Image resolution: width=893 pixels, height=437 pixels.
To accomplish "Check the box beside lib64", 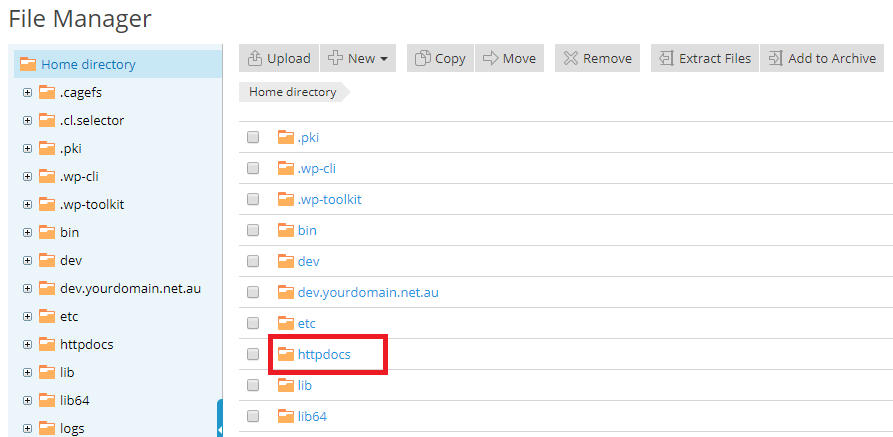I will (x=253, y=416).
